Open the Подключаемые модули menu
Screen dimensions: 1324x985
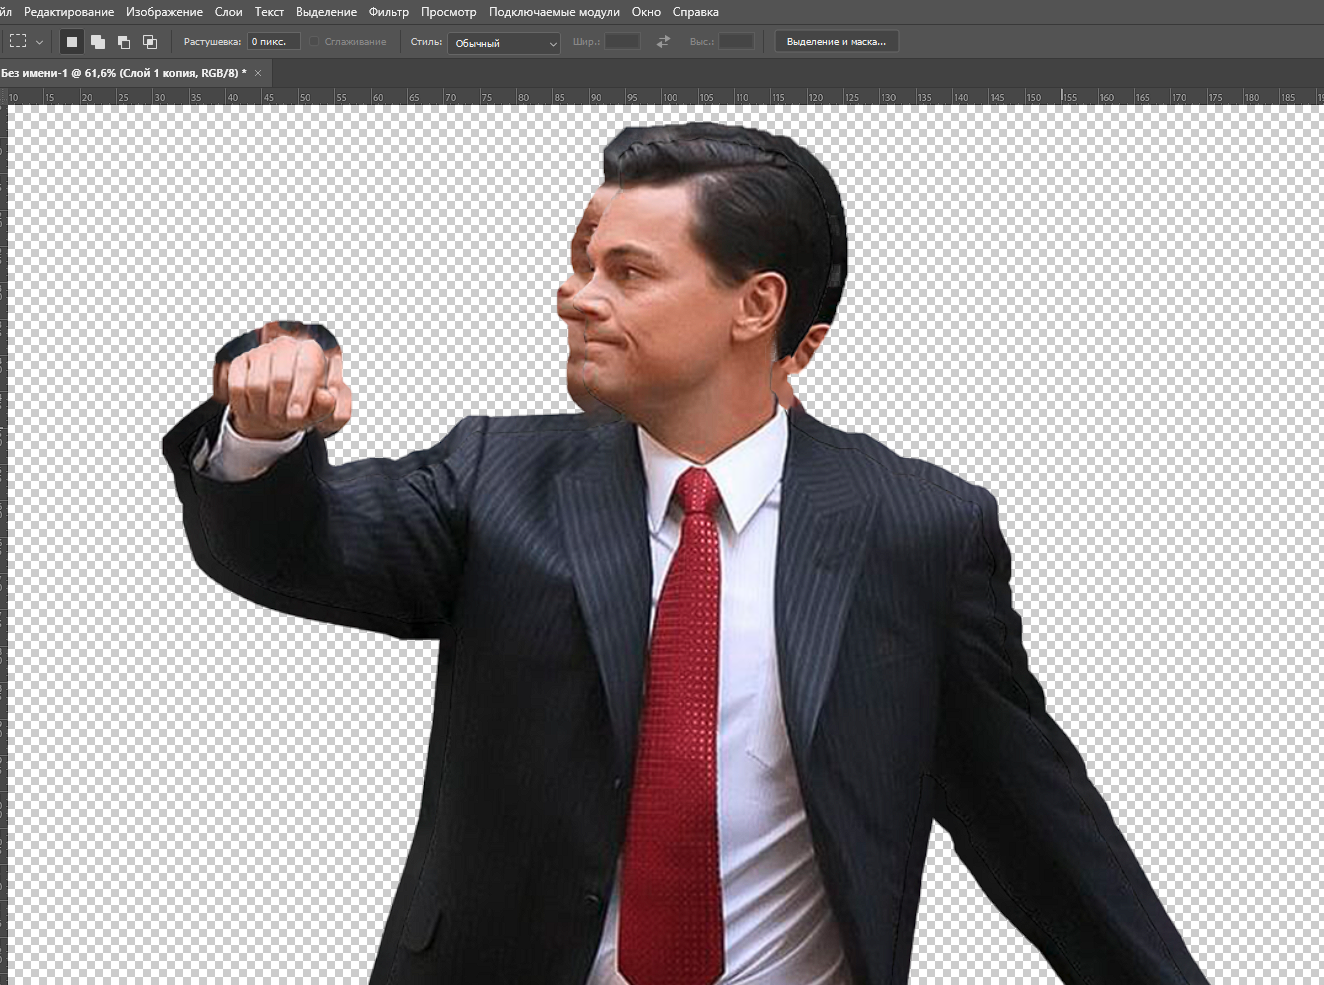554,12
